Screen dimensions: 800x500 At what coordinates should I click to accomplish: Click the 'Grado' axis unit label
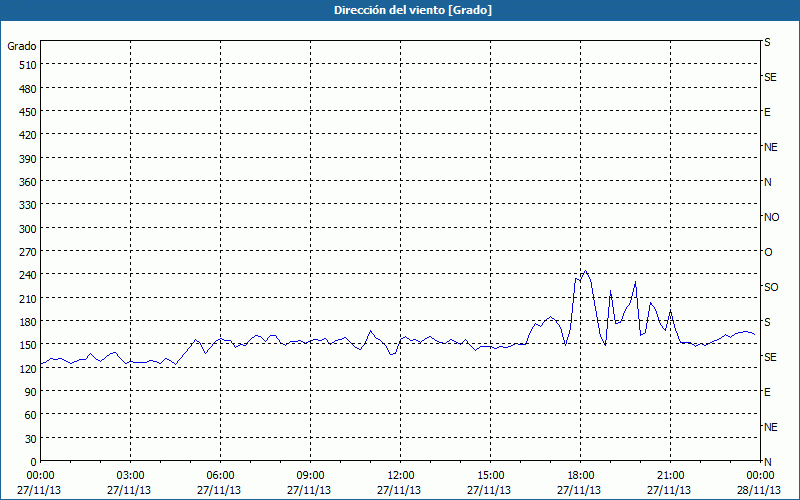22,46
